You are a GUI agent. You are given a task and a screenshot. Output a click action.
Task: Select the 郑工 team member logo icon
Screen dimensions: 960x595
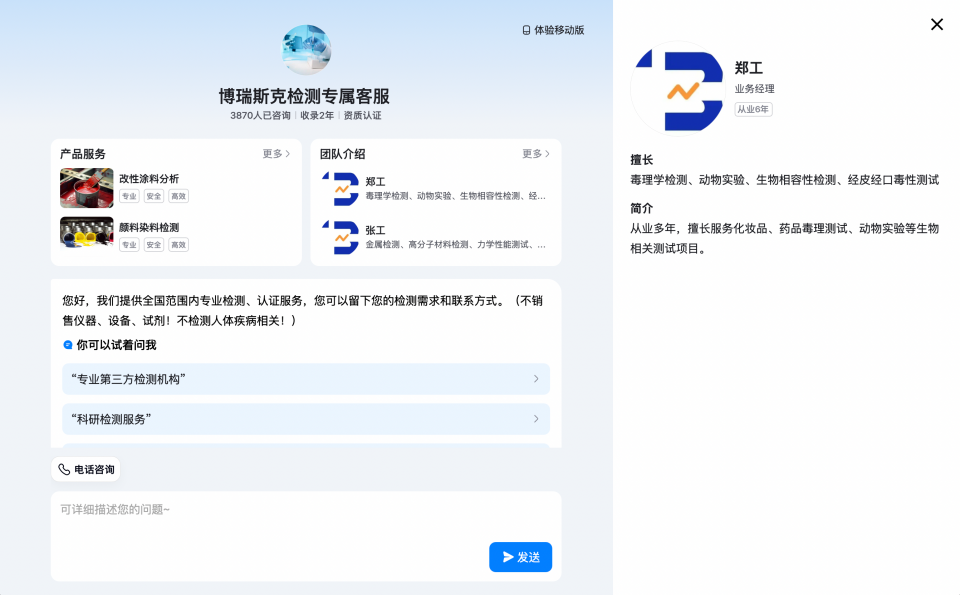(340, 189)
